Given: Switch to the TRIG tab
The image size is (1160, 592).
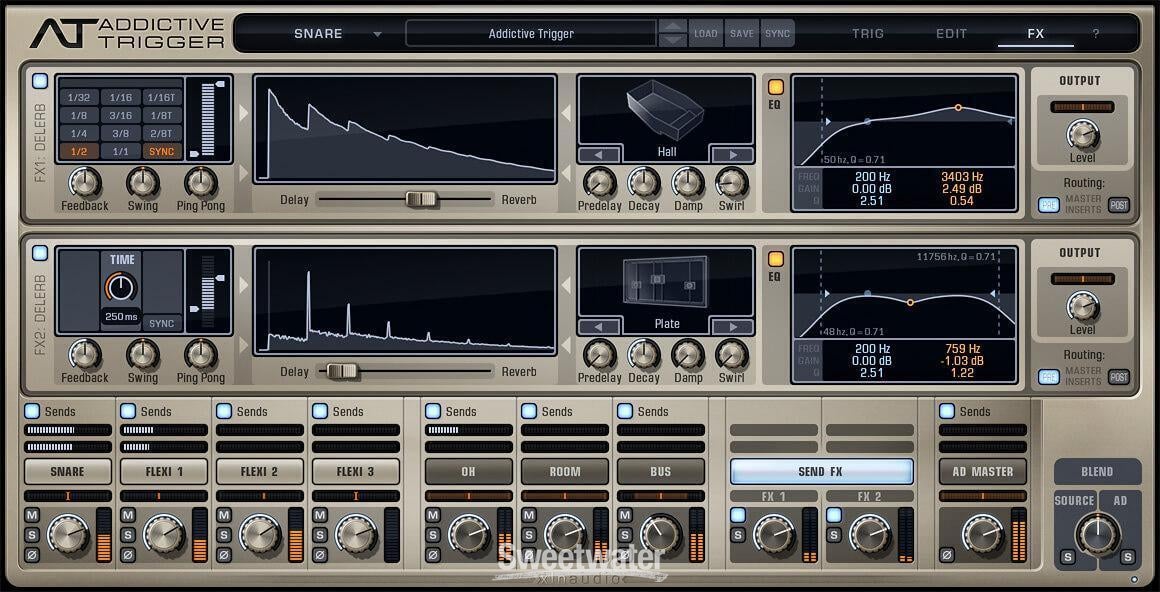Looking at the screenshot, I should click(866, 33).
